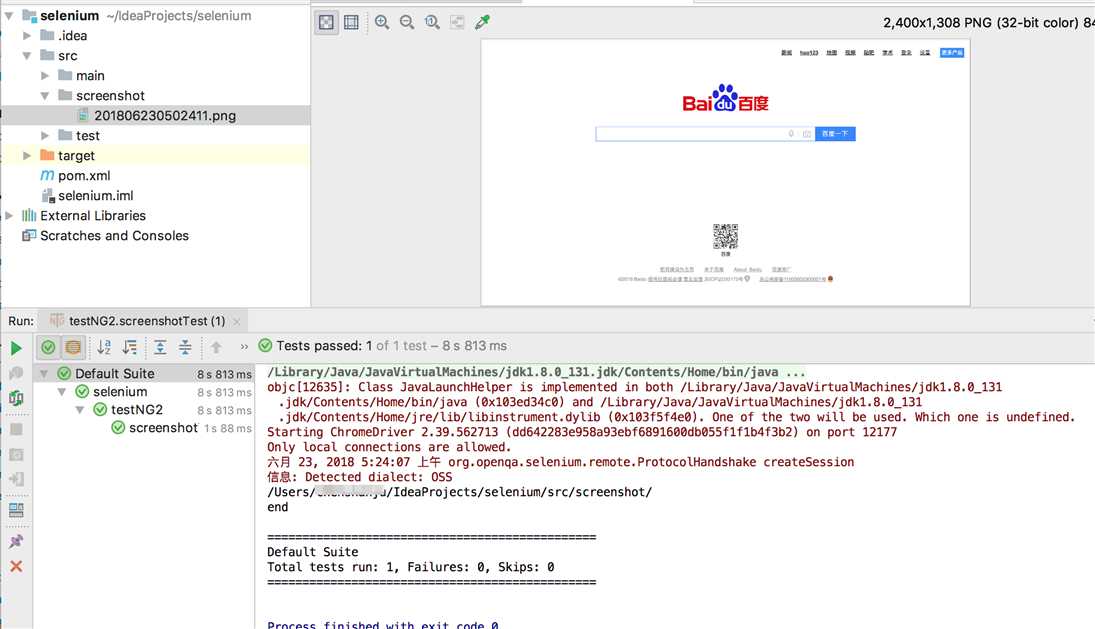Click the previous failed test arrow
This screenshot has height=629, width=1095.
216,346
